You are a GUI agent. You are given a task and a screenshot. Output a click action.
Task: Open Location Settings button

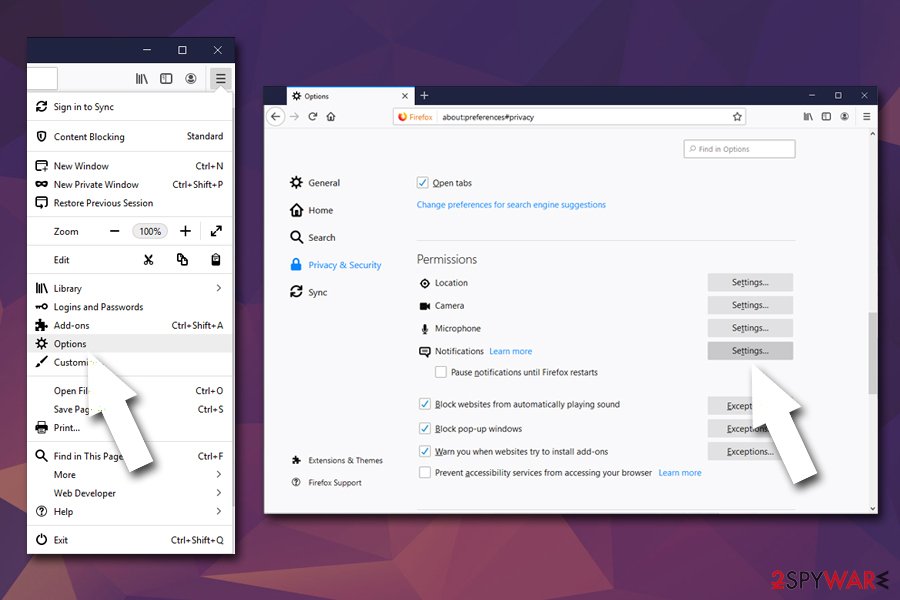[750, 282]
